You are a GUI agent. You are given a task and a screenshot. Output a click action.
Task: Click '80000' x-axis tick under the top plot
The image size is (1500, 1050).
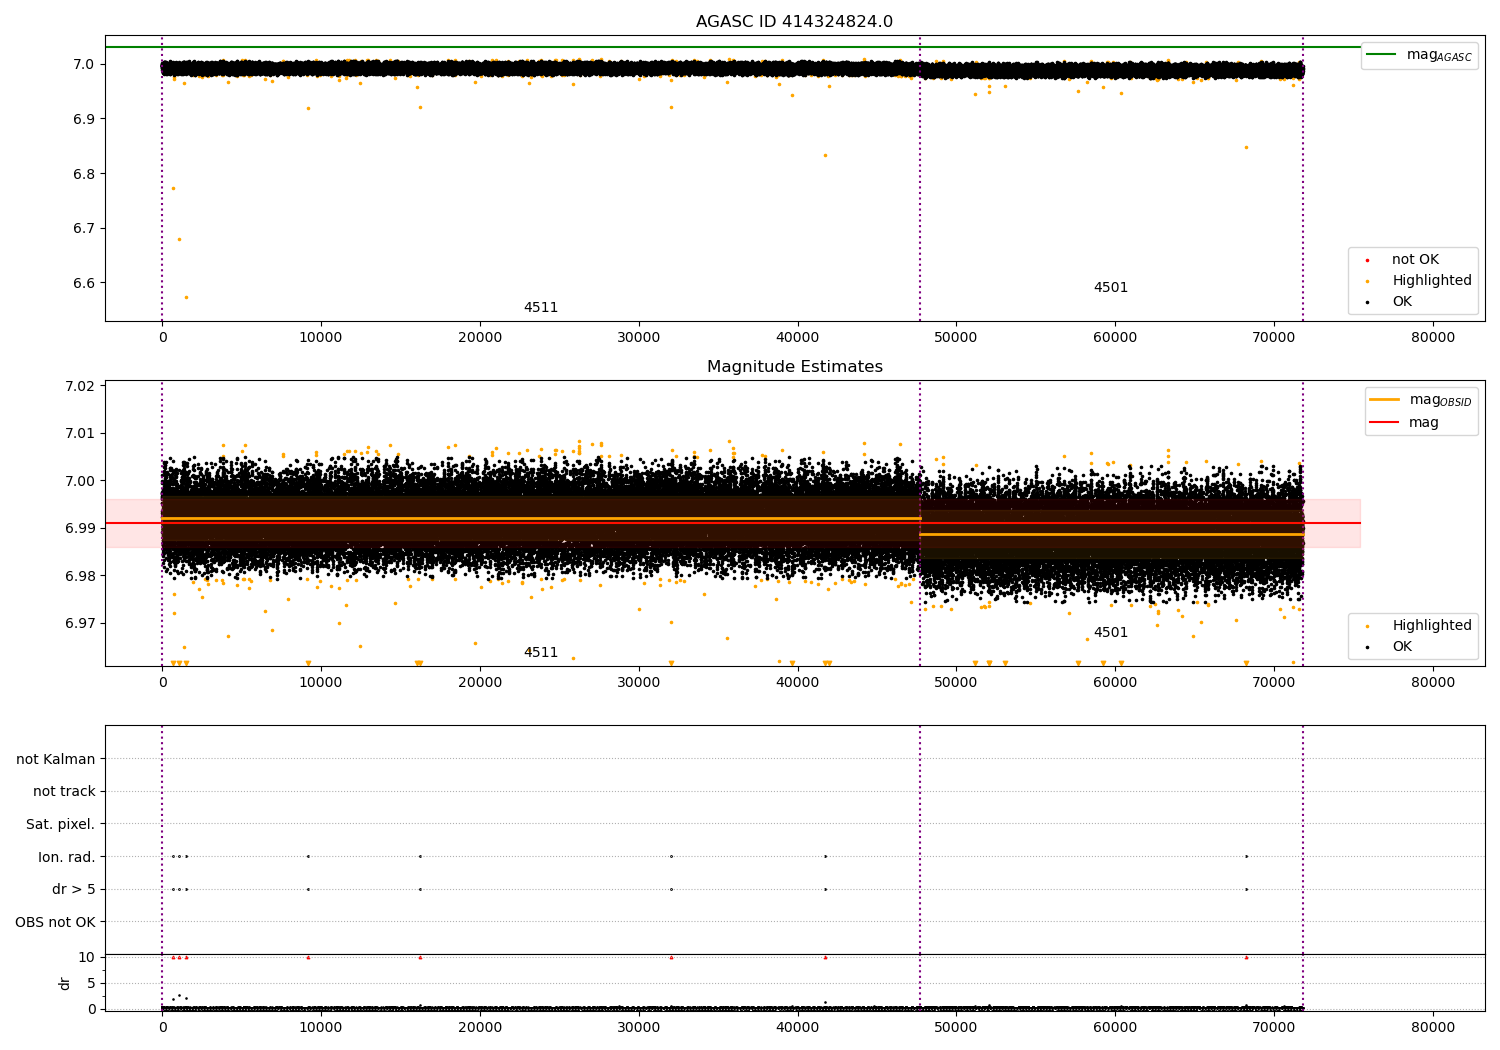click(1432, 338)
